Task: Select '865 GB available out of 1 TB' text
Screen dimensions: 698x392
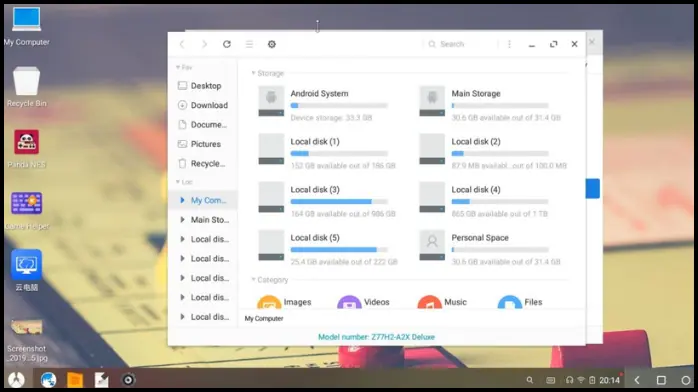Action: tap(499, 214)
